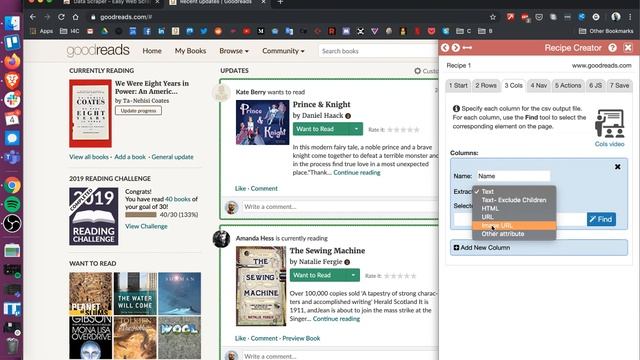Open the LinkedIn bookmark icon
The width and height of the screenshot is (640, 360).
coord(161,31)
